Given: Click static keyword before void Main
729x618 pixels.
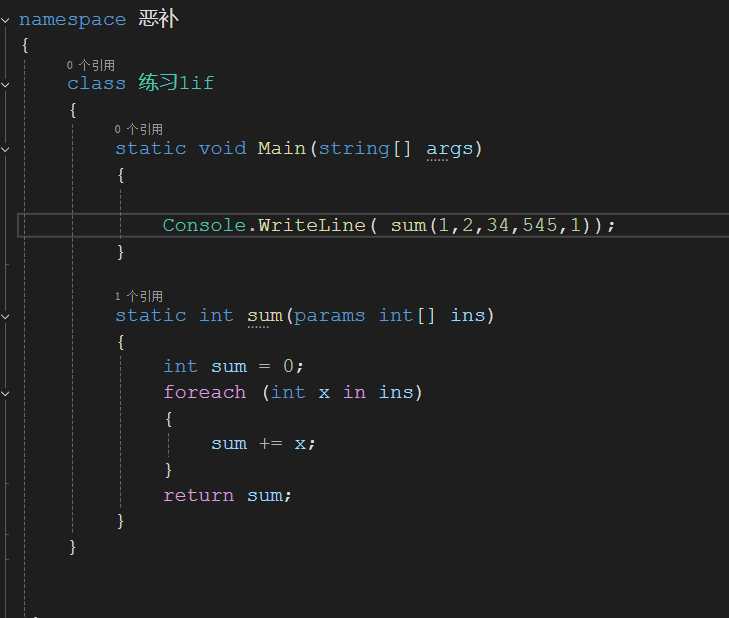Looking at the screenshot, I should click(151, 148).
